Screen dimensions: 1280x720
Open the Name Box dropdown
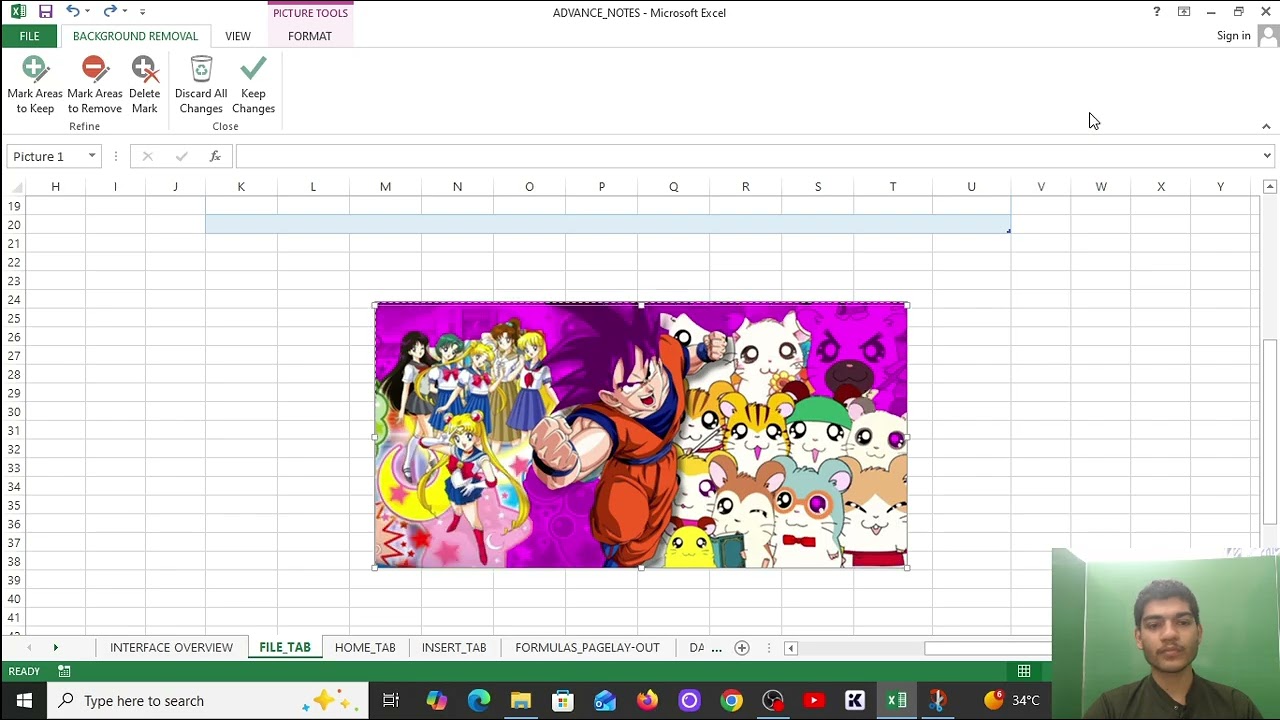coord(92,156)
